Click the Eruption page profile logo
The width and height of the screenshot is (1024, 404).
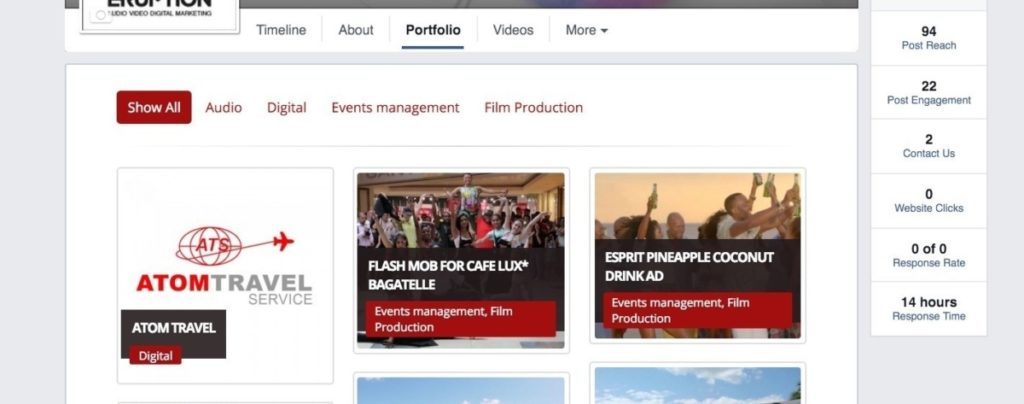point(160,14)
